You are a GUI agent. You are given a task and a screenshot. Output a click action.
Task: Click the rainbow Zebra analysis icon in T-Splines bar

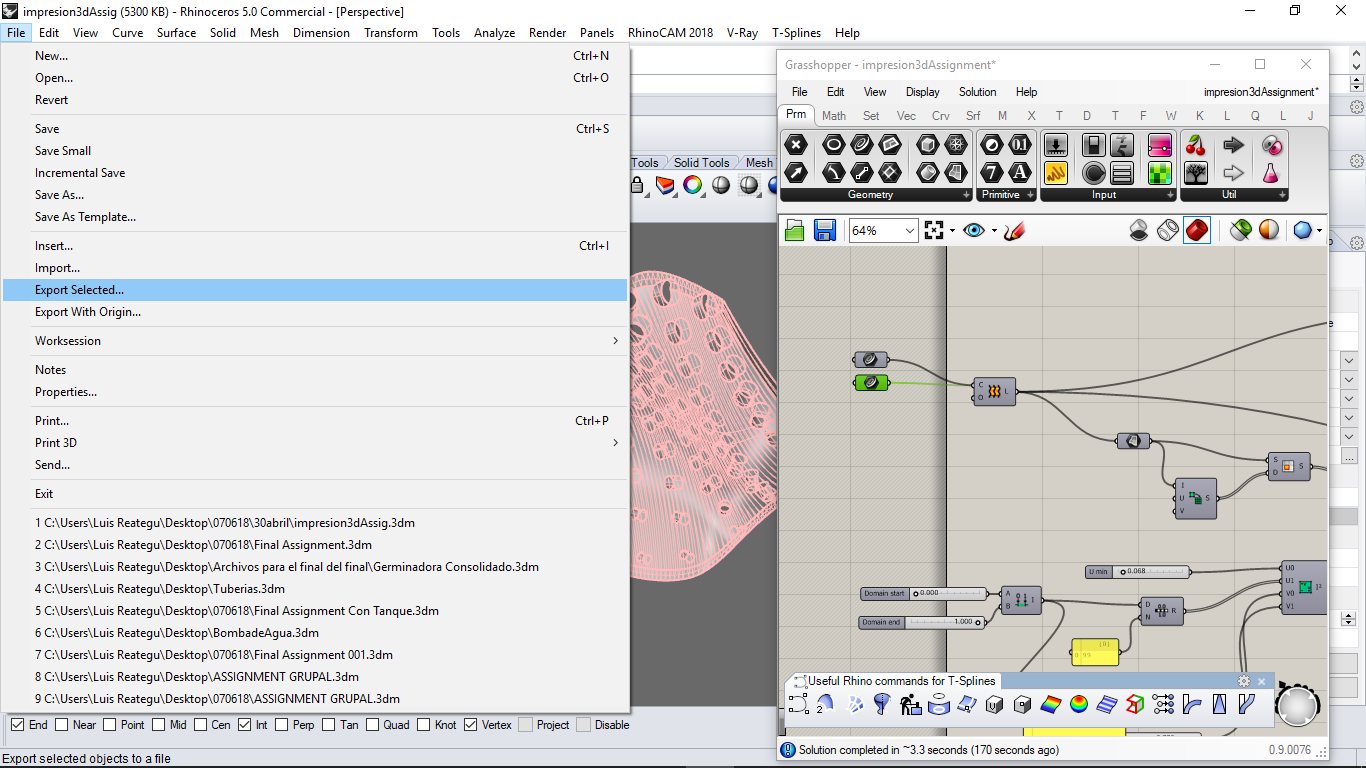pyautogui.click(x=1051, y=705)
